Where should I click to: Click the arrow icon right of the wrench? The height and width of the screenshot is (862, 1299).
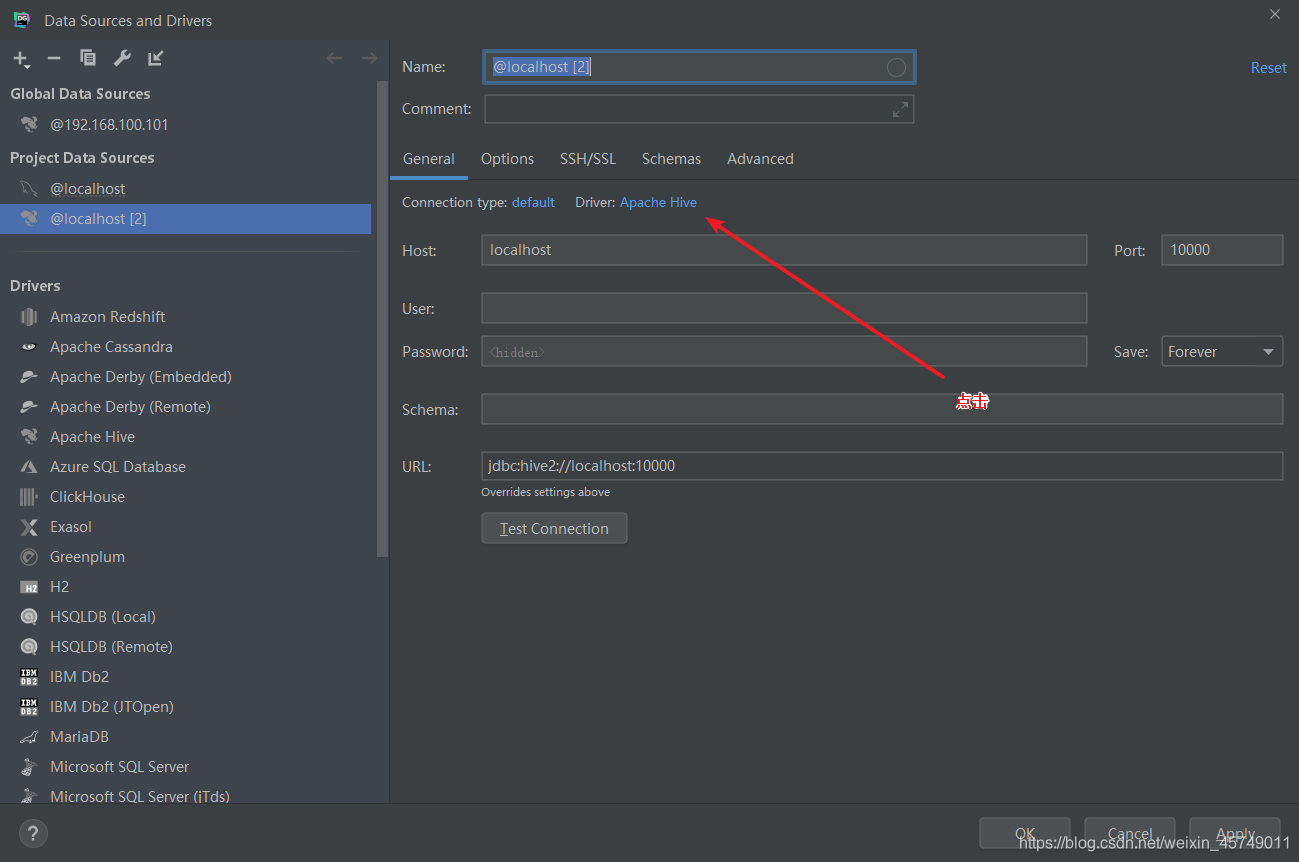pyautogui.click(x=155, y=59)
